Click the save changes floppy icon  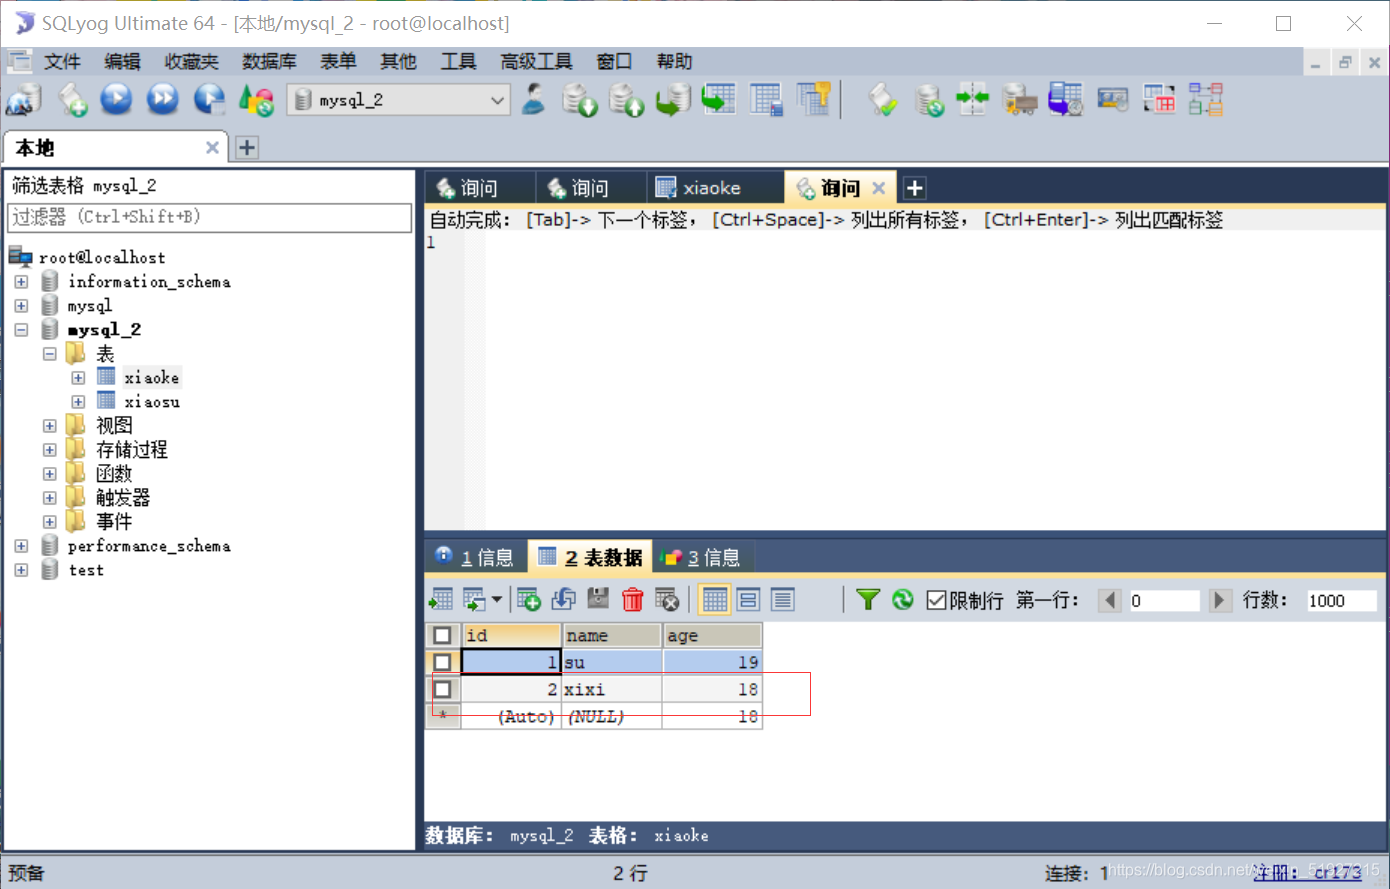click(x=598, y=599)
